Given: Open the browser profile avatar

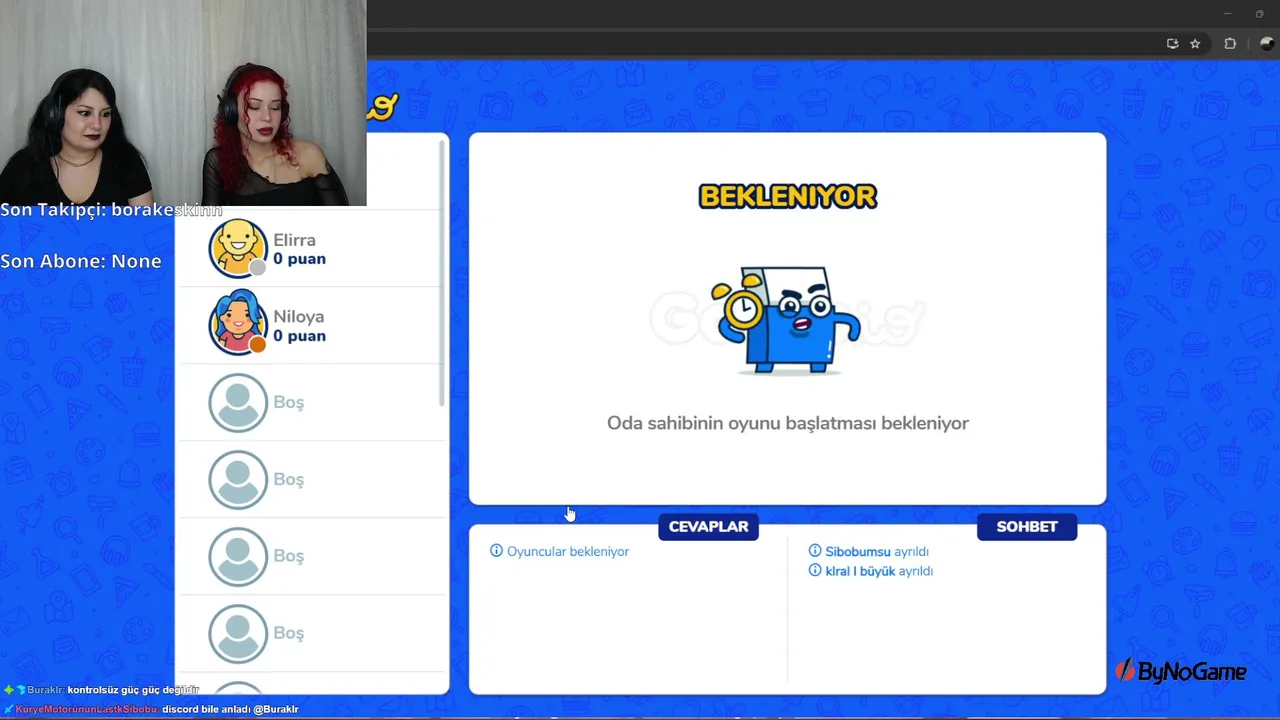Looking at the screenshot, I should 1267,44.
